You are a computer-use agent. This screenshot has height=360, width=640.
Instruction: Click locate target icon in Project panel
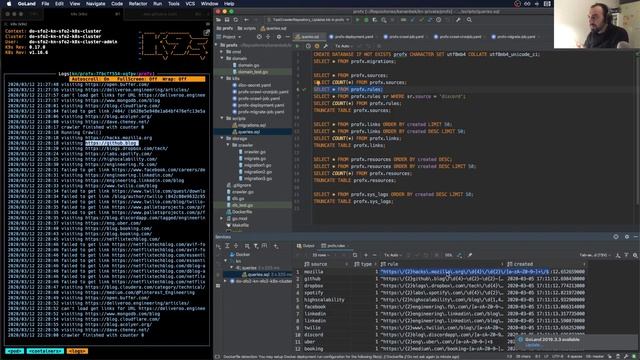259,37
